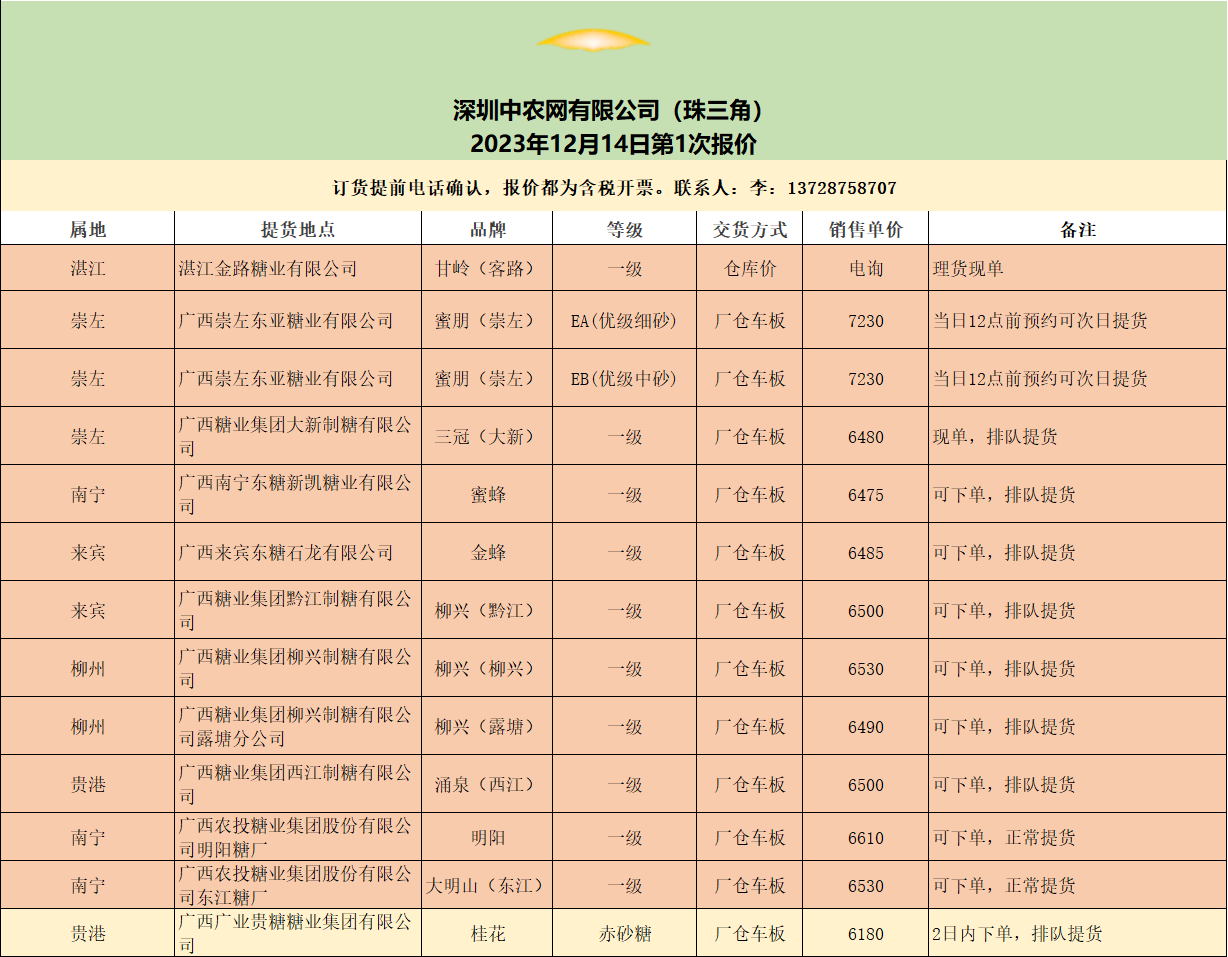The width and height of the screenshot is (1228, 957).
Task: Click the 属地 column header
Action: [x=87, y=229]
